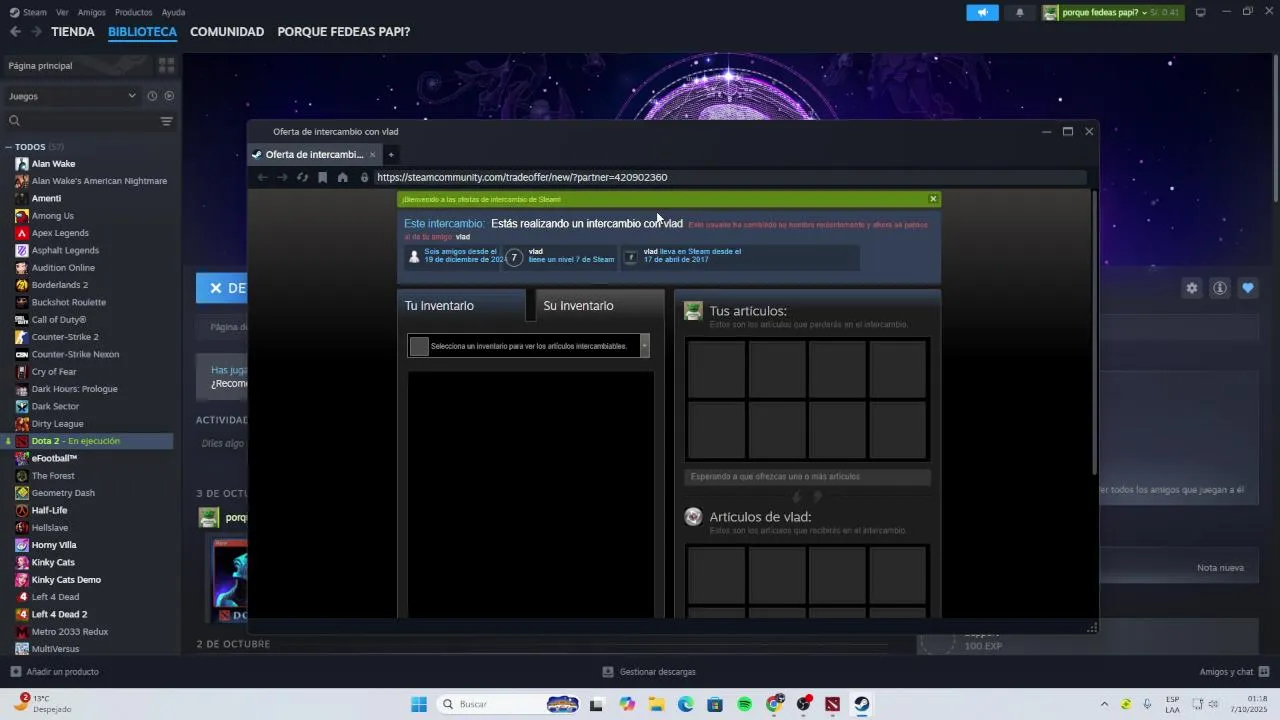
Task: Open Spotify from the taskbar
Action: pyautogui.click(x=745, y=704)
